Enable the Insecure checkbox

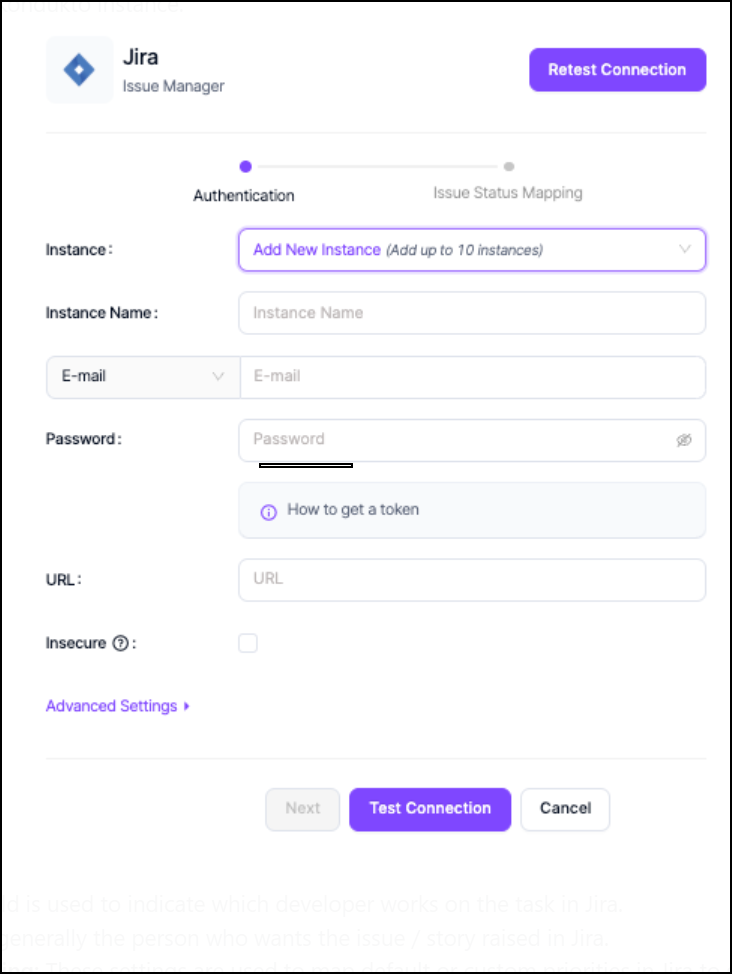(248, 643)
